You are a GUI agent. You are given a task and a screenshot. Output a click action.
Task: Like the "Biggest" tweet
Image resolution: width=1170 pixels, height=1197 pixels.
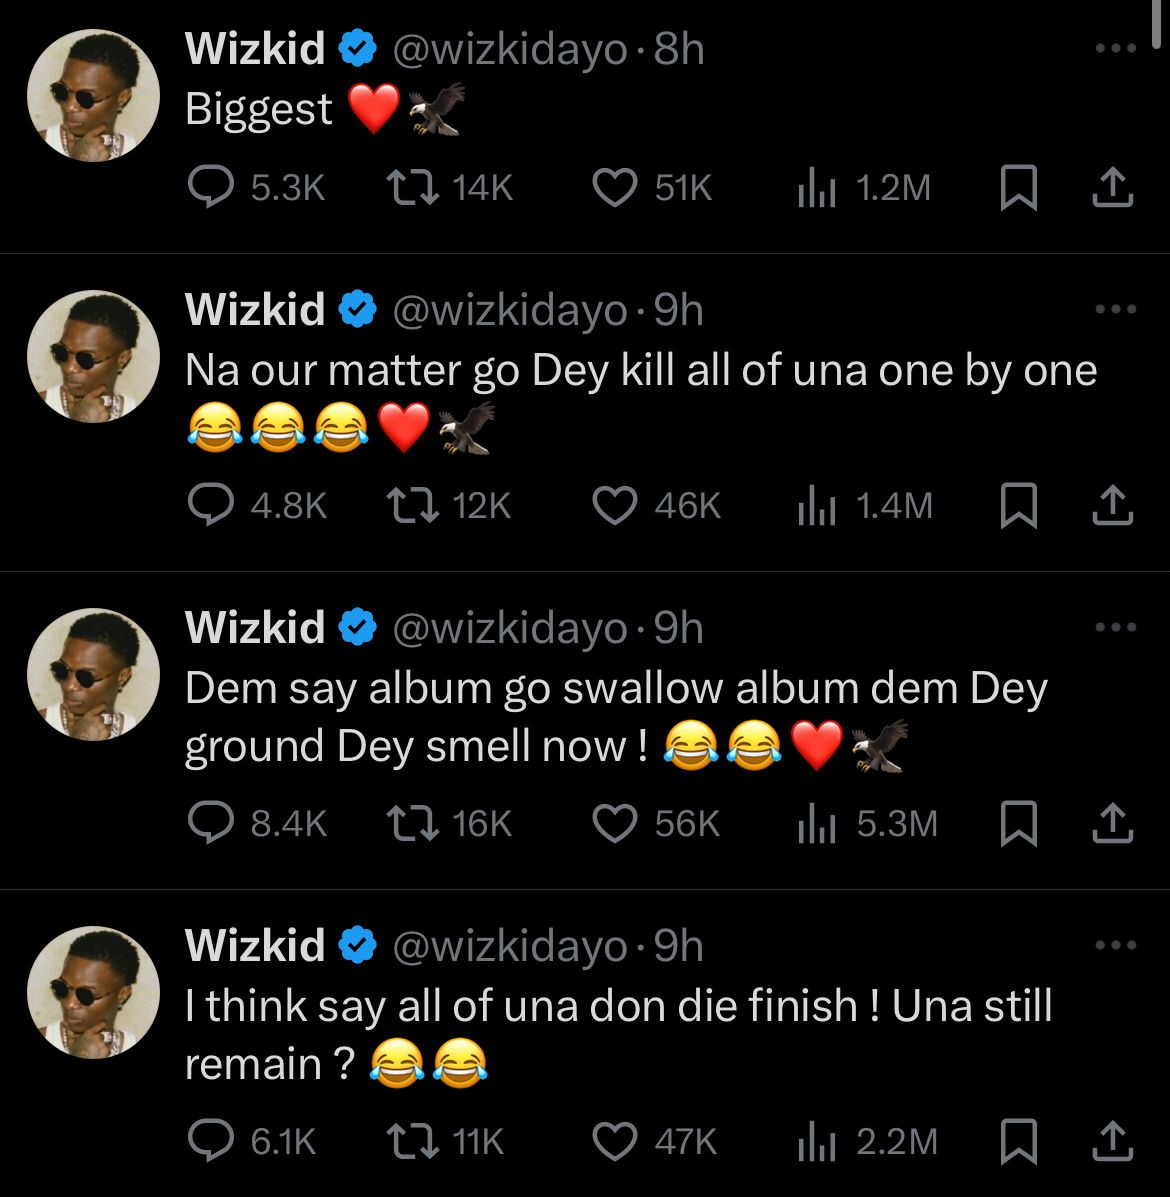click(x=615, y=188)
